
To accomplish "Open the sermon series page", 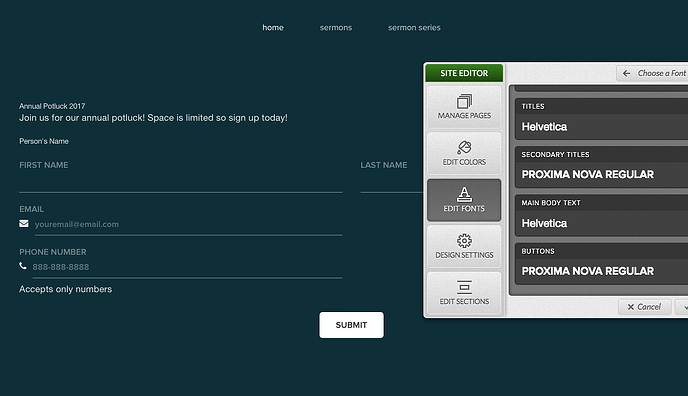I will click(414, 28).
